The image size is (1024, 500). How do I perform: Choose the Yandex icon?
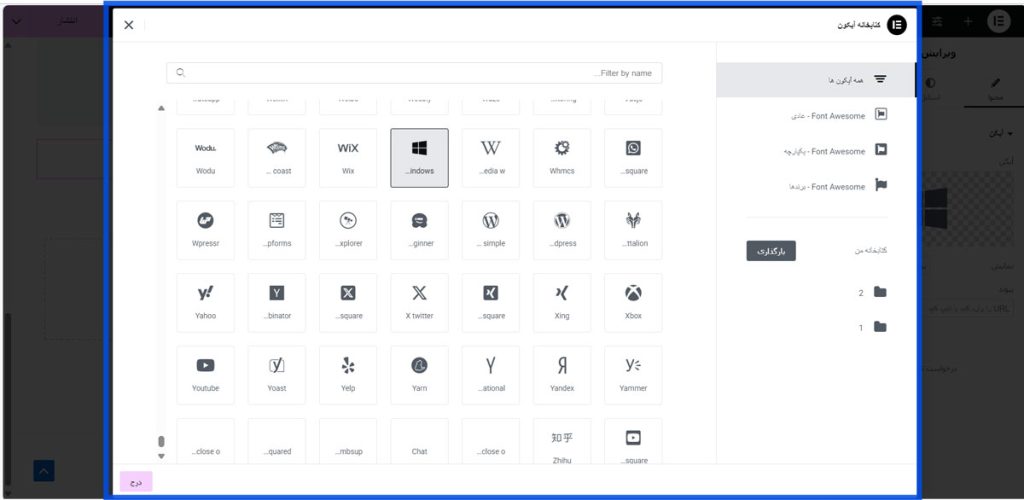click(x=562, y=374)
